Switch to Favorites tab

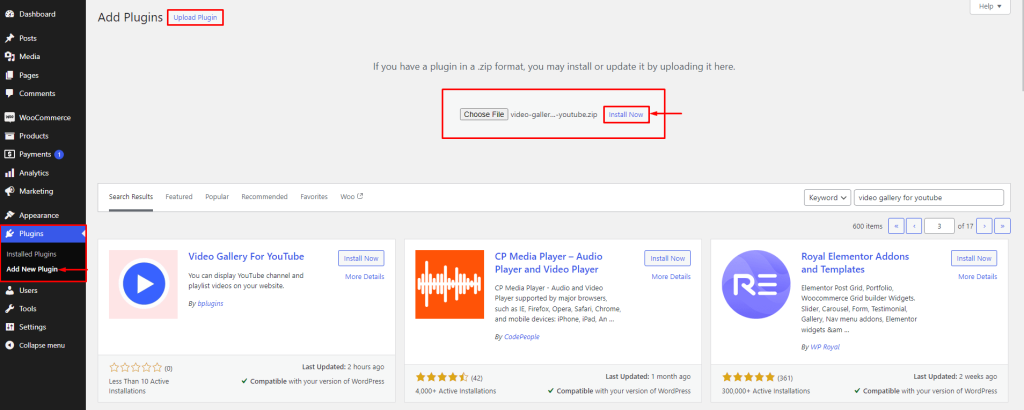pyautogui.click(x=314, y=197)
